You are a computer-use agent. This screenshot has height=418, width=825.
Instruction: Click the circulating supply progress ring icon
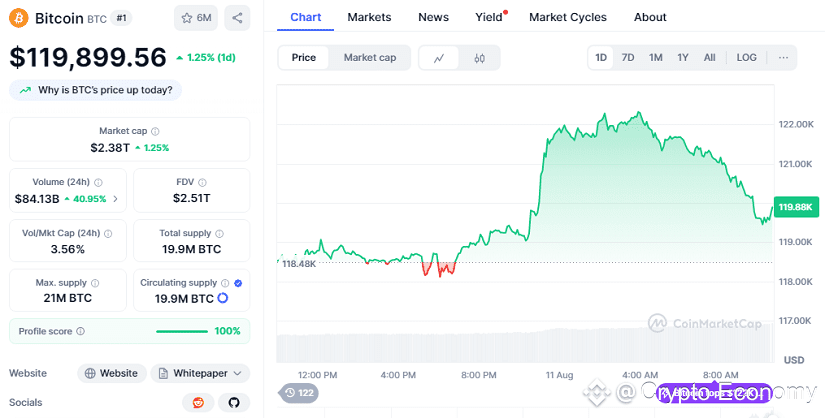click(223, 298)
